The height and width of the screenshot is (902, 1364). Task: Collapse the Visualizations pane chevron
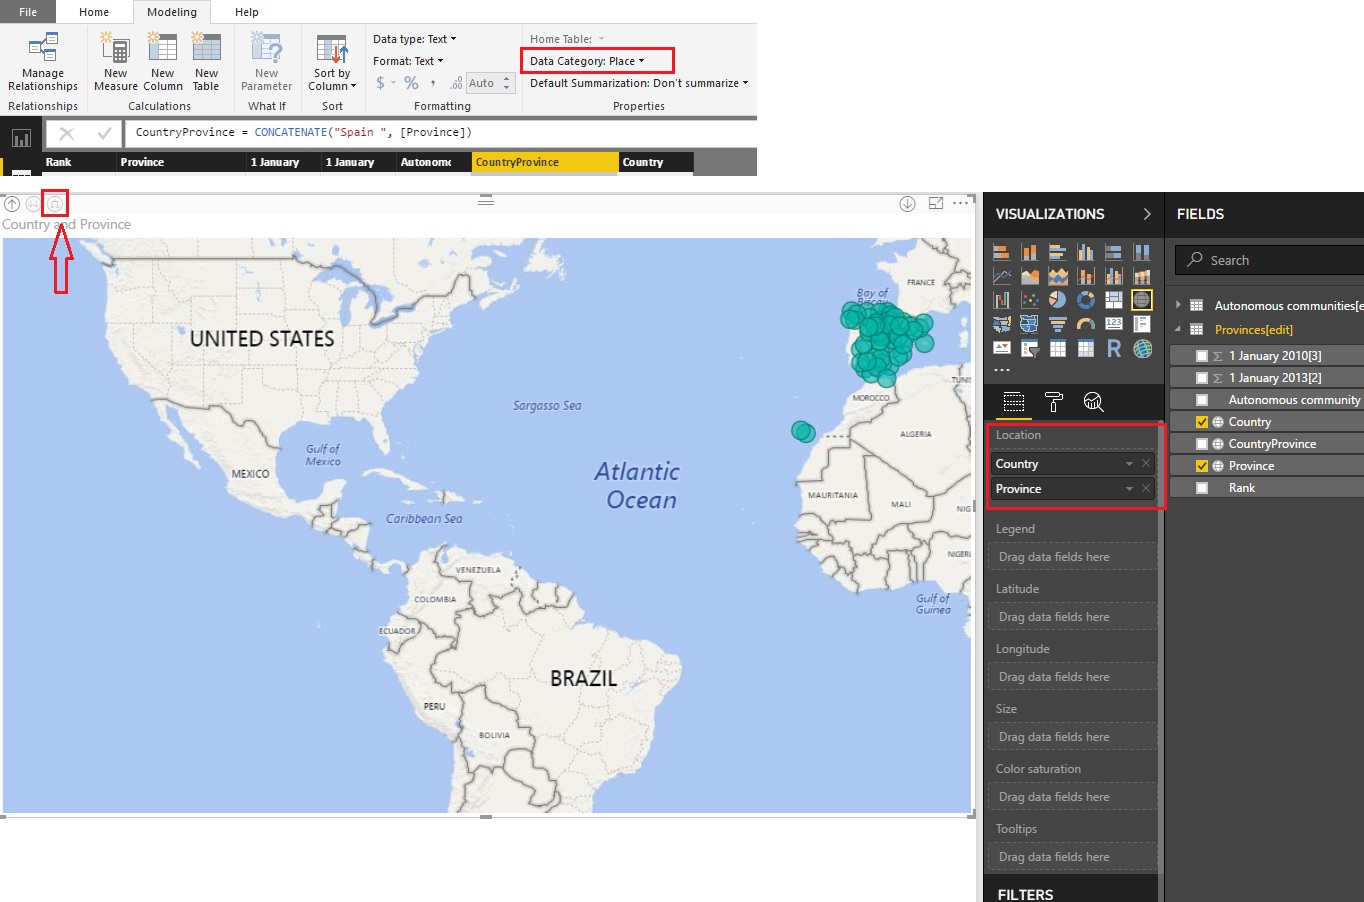coord(1147,214)
